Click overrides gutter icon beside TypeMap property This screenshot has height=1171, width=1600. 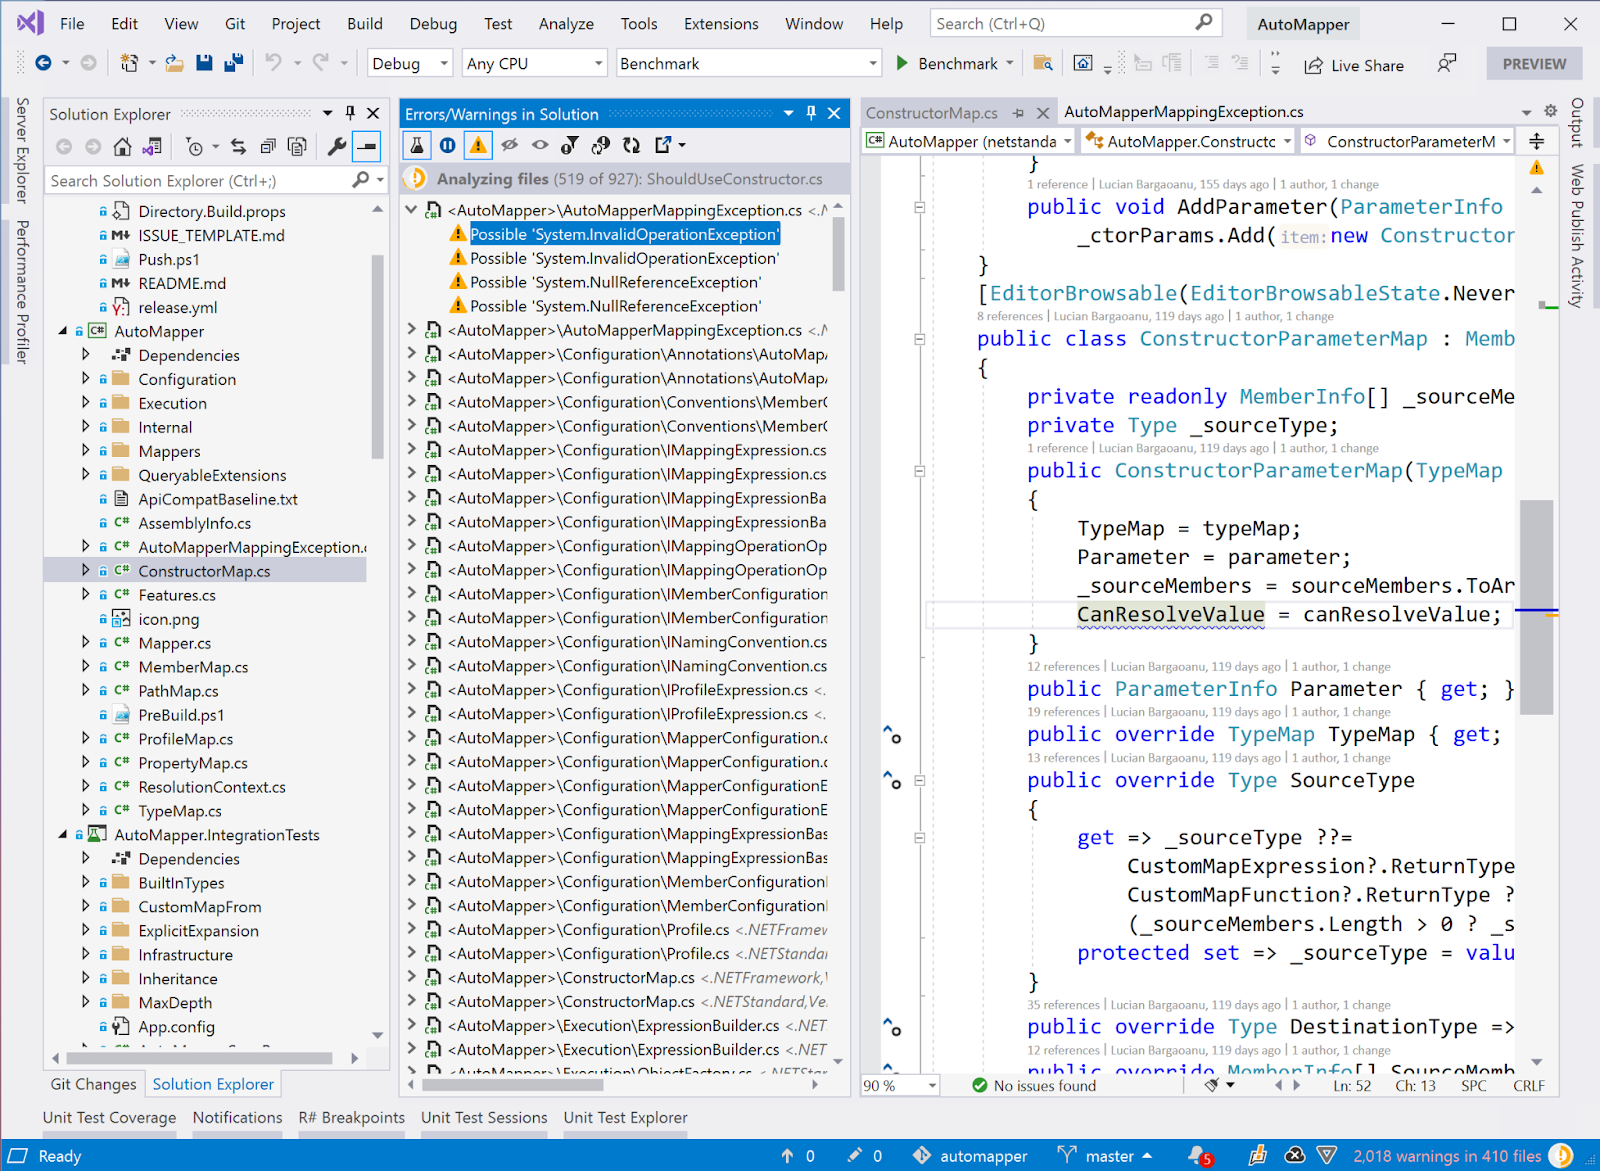(892, 735)
